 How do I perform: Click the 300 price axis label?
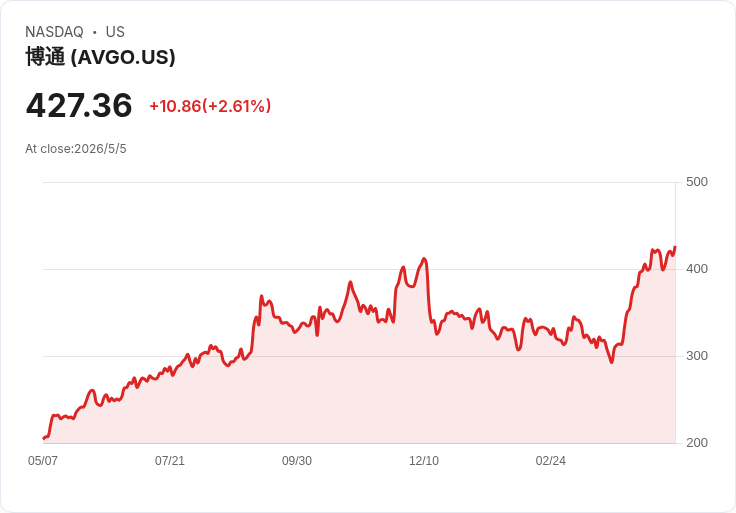click(697, 356)
